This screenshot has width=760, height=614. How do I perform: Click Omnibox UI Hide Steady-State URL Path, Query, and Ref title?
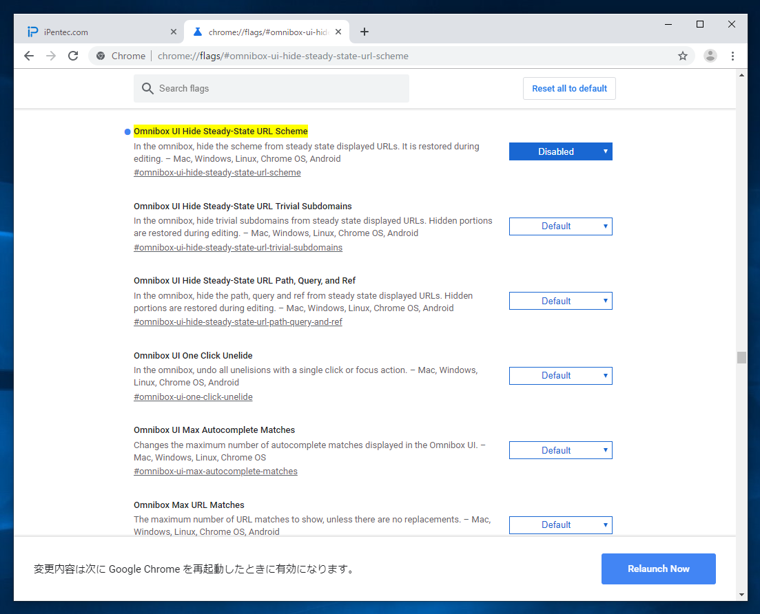tap(245, 281)
